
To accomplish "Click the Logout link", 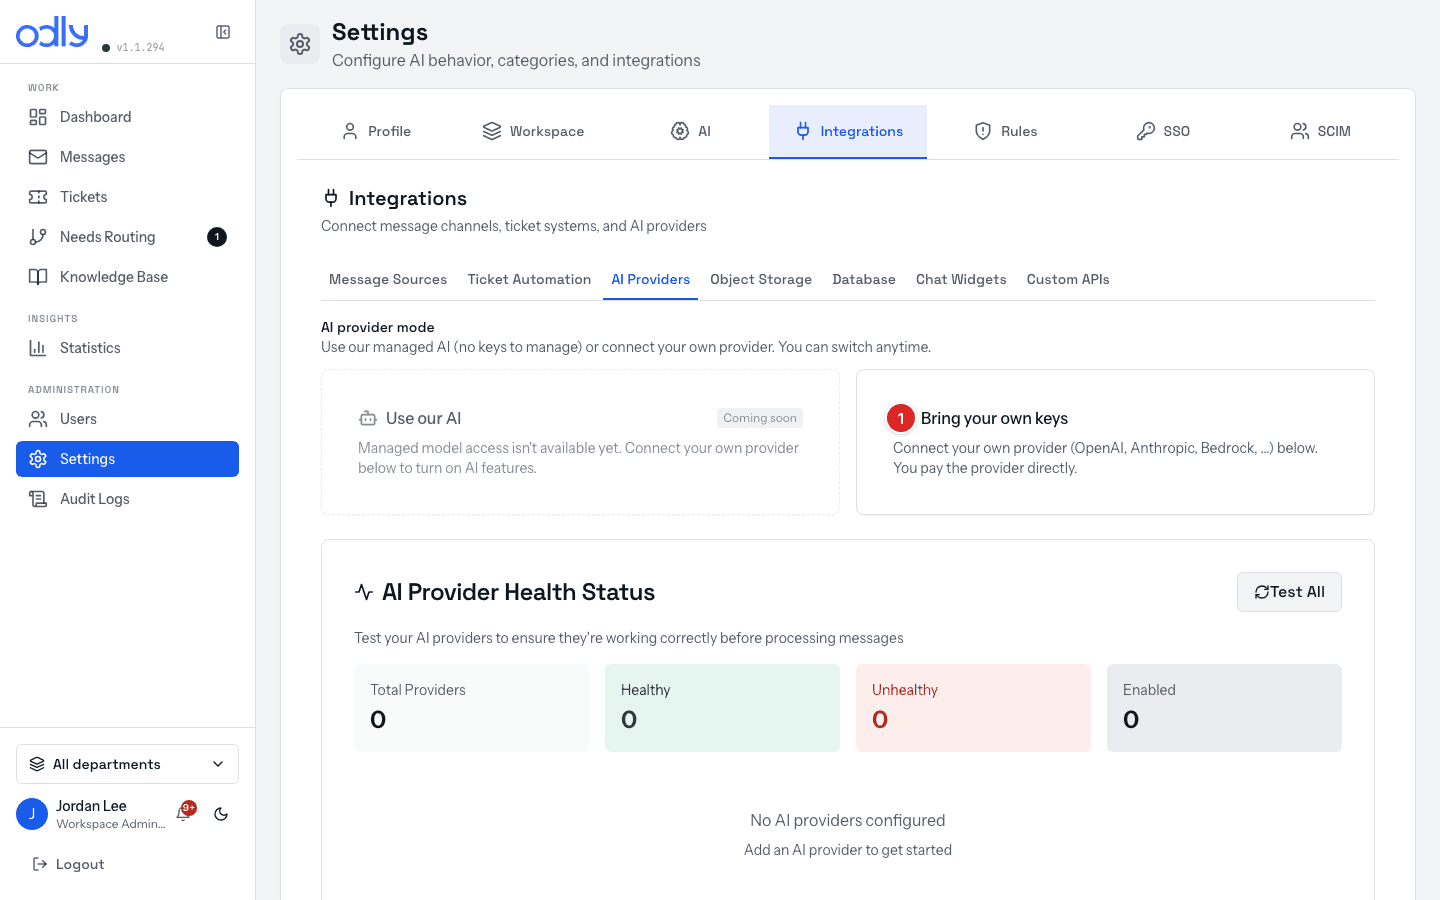I will click(x=68, y=864).
